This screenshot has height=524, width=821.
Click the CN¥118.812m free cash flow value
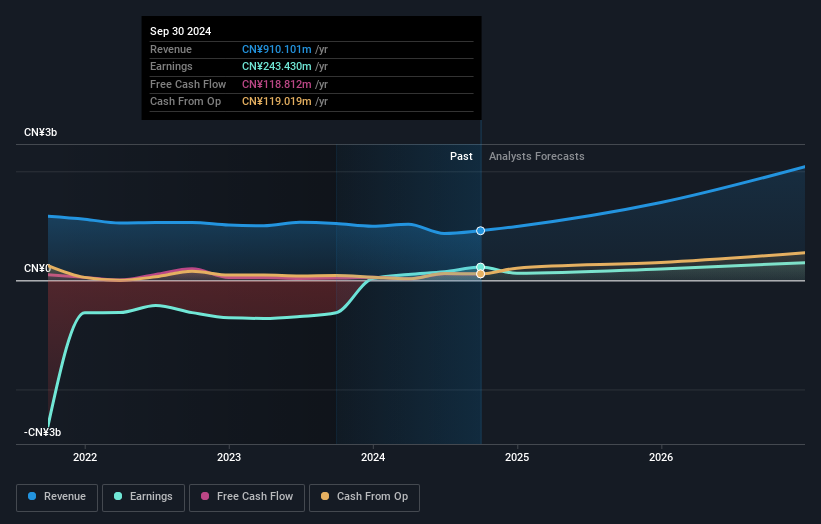click(x=276, y=84)
